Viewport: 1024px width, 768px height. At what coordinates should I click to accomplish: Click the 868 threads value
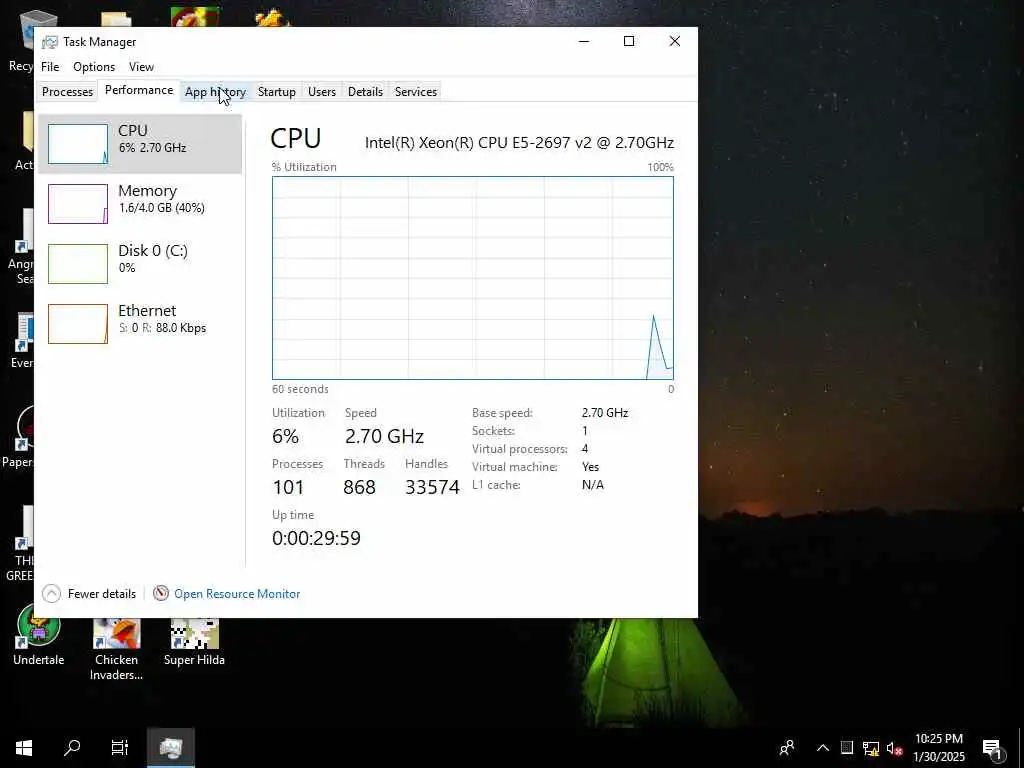tap(359, 487)
